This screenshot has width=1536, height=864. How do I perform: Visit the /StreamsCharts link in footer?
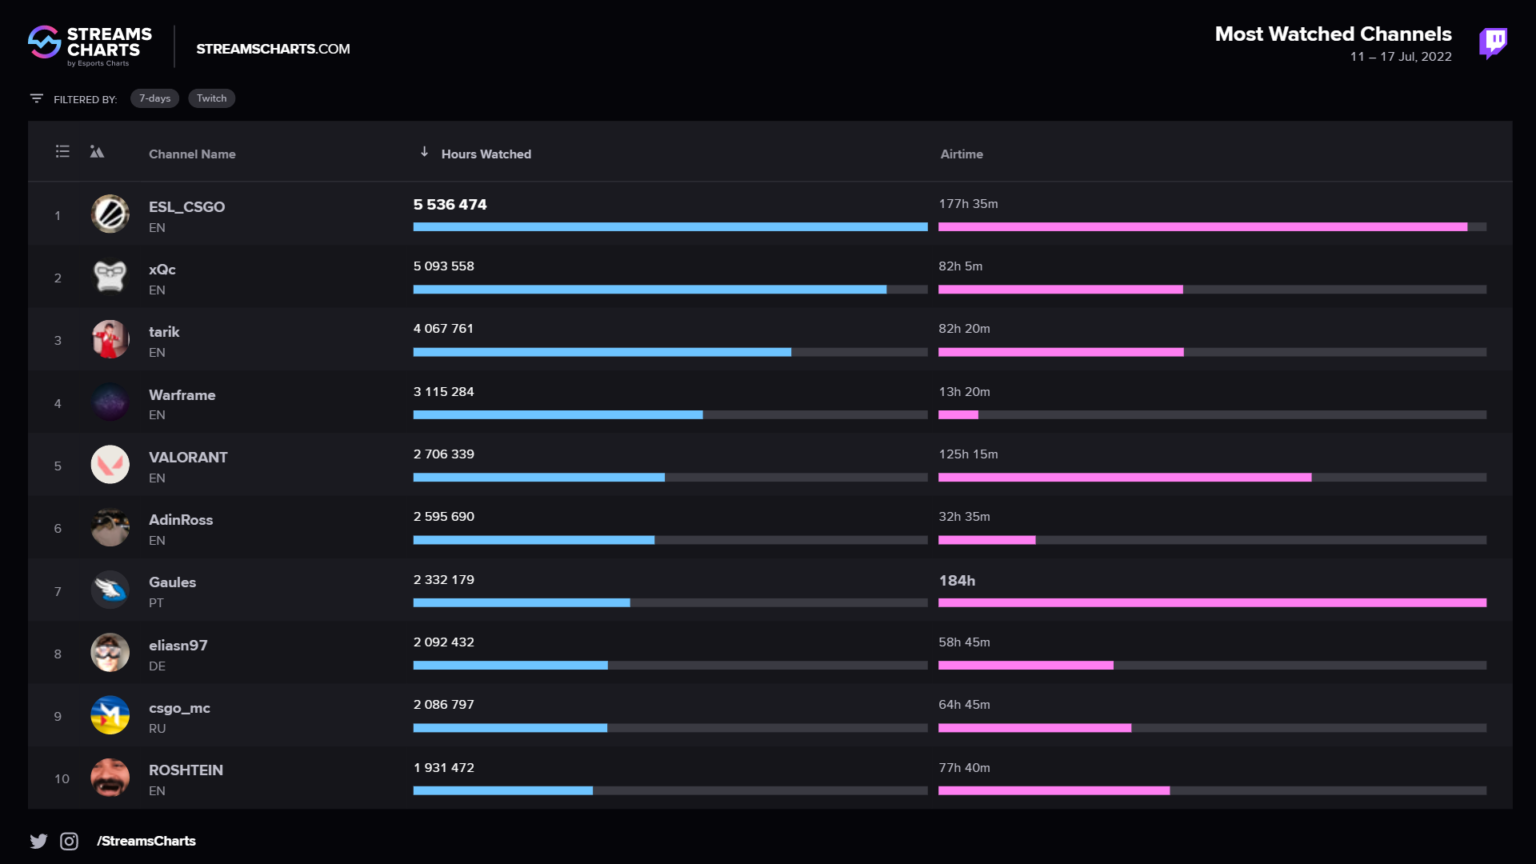coord(146,841)
